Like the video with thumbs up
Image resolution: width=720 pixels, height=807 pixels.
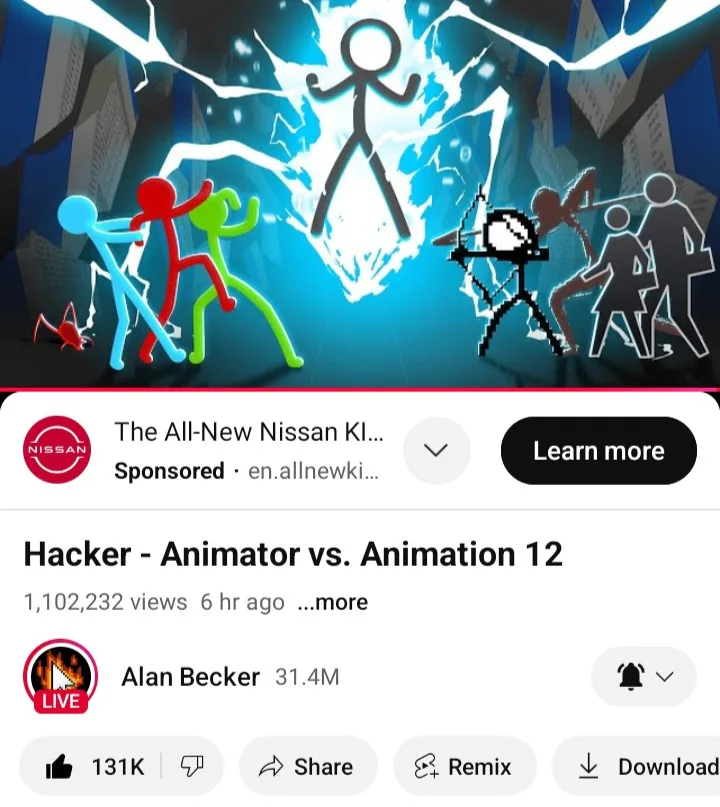coord(59,767)
